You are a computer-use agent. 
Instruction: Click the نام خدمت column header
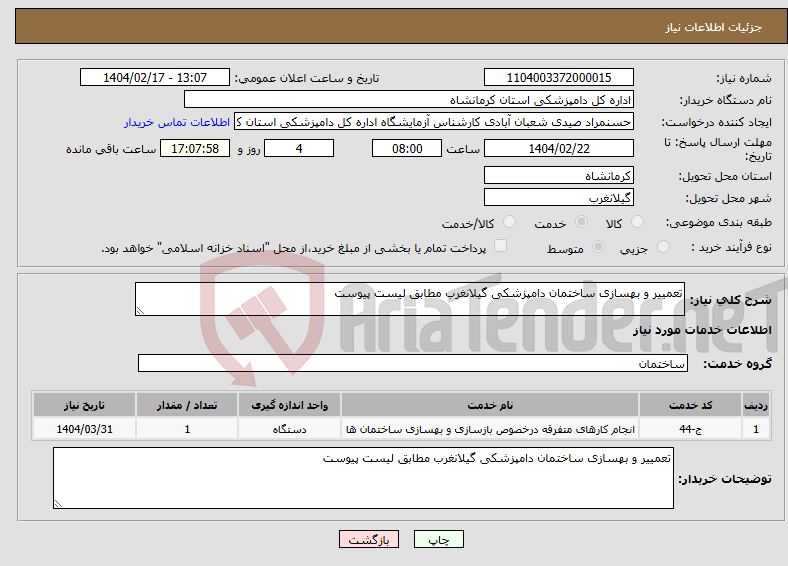(x=490, y=405)
